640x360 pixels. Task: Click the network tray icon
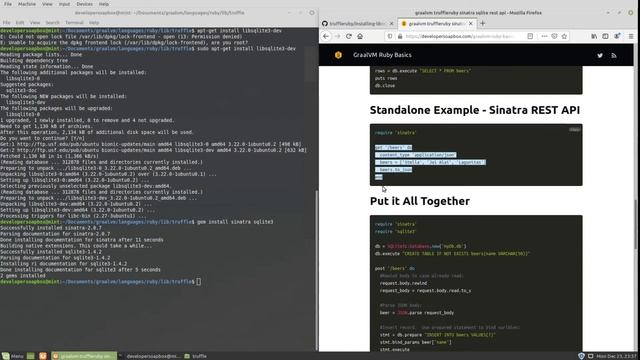click(x=590, y=356)
